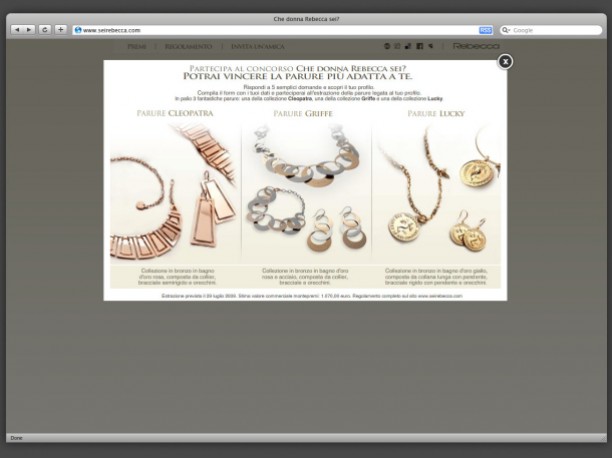
Task: Select the Parure Griffe jewelry image
Action: pyautogui.click(x=306, y=193)
